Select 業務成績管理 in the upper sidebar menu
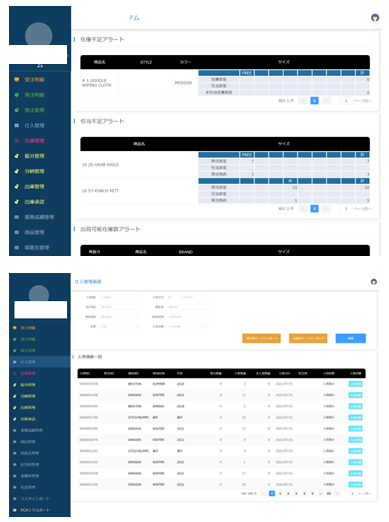Viewport: 389px width, 522px height. pos(39,217)
